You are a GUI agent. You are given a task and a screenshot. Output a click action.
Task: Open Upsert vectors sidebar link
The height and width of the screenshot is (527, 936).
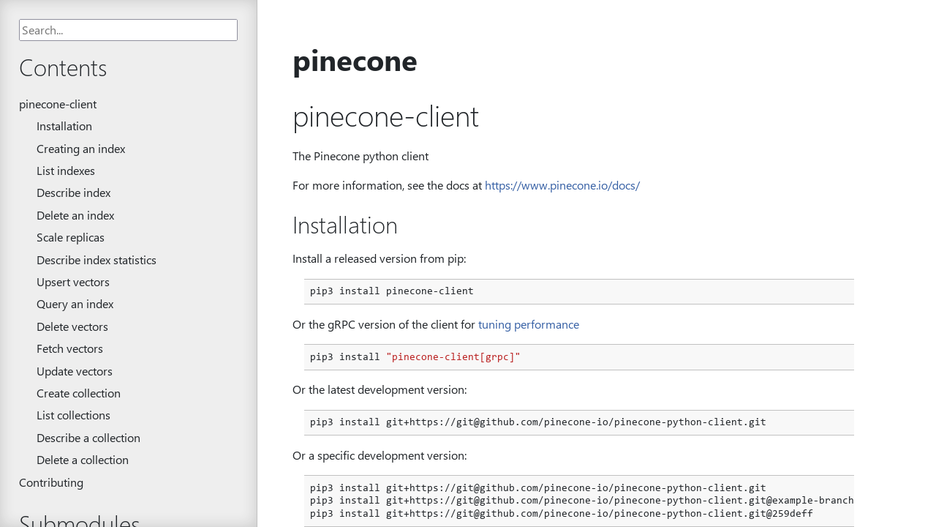coord(73,282)
